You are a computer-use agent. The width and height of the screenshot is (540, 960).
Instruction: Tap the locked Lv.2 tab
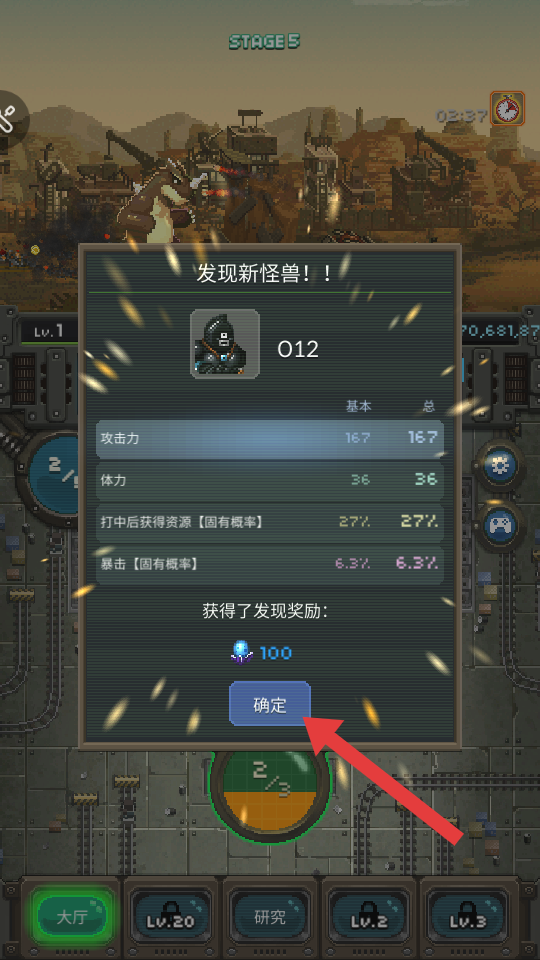[x=369, y=917]
